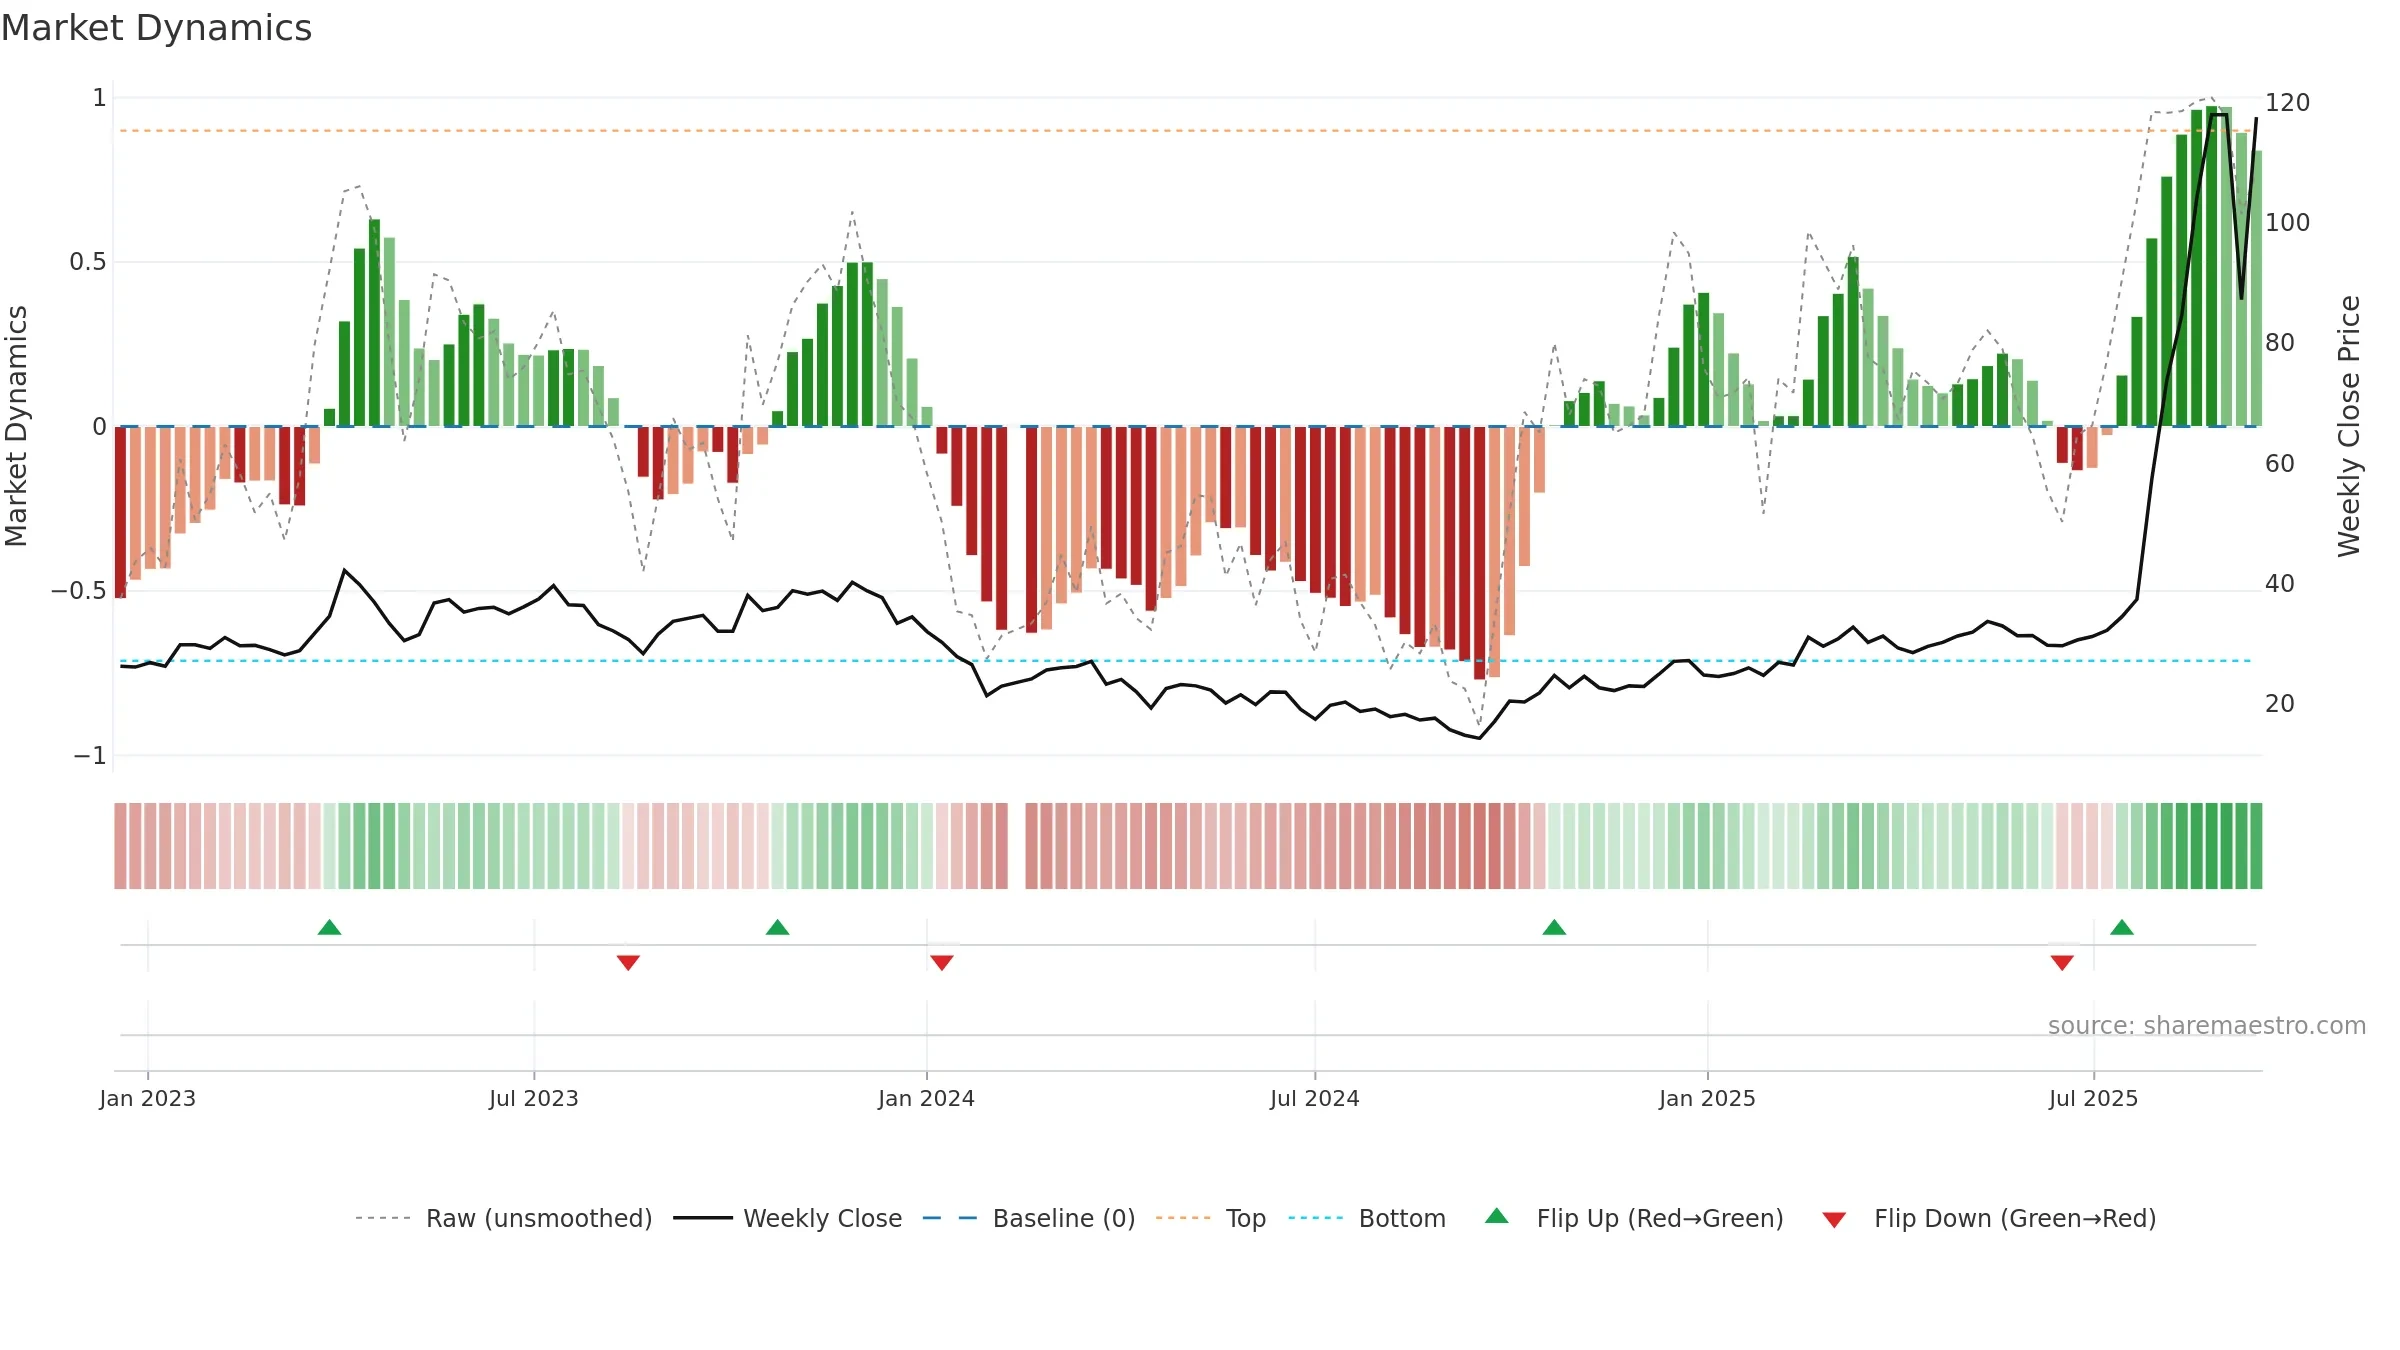Toggle Flip Down (Green→Red) legend entry

point(1989,1218)
